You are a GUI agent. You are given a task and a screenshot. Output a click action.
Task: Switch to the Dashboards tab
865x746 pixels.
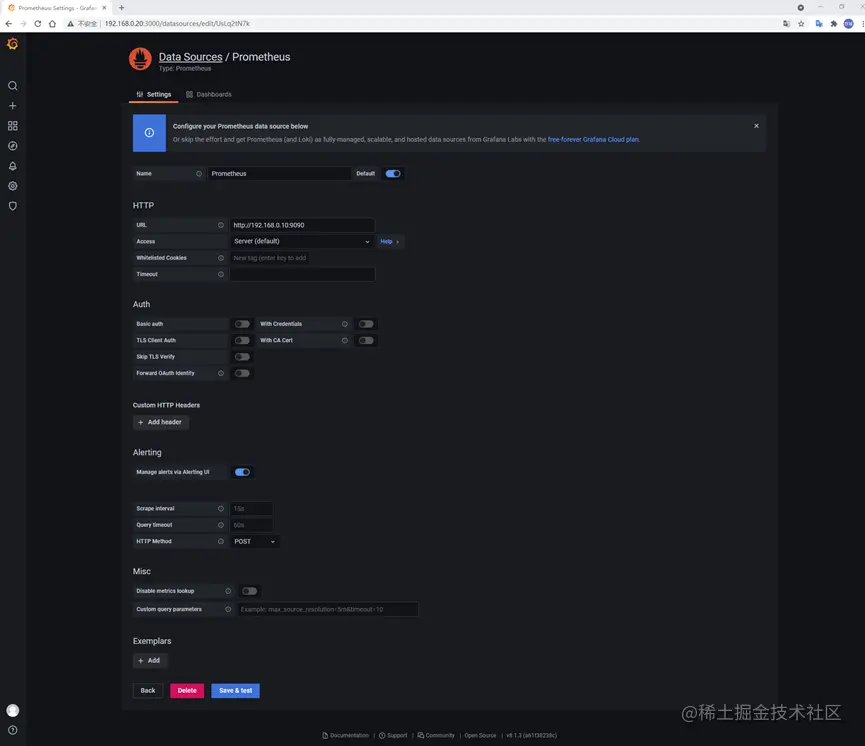tap(209, 94)
